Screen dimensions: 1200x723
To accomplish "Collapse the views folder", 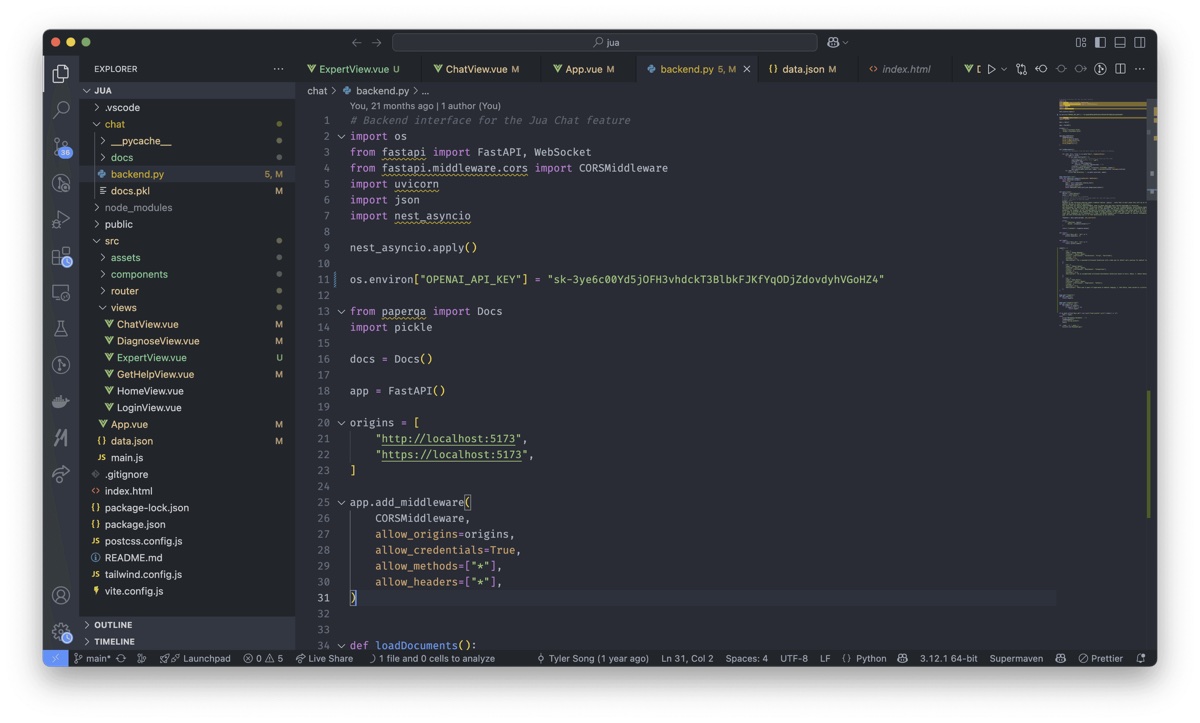I will tap(103, 308).
